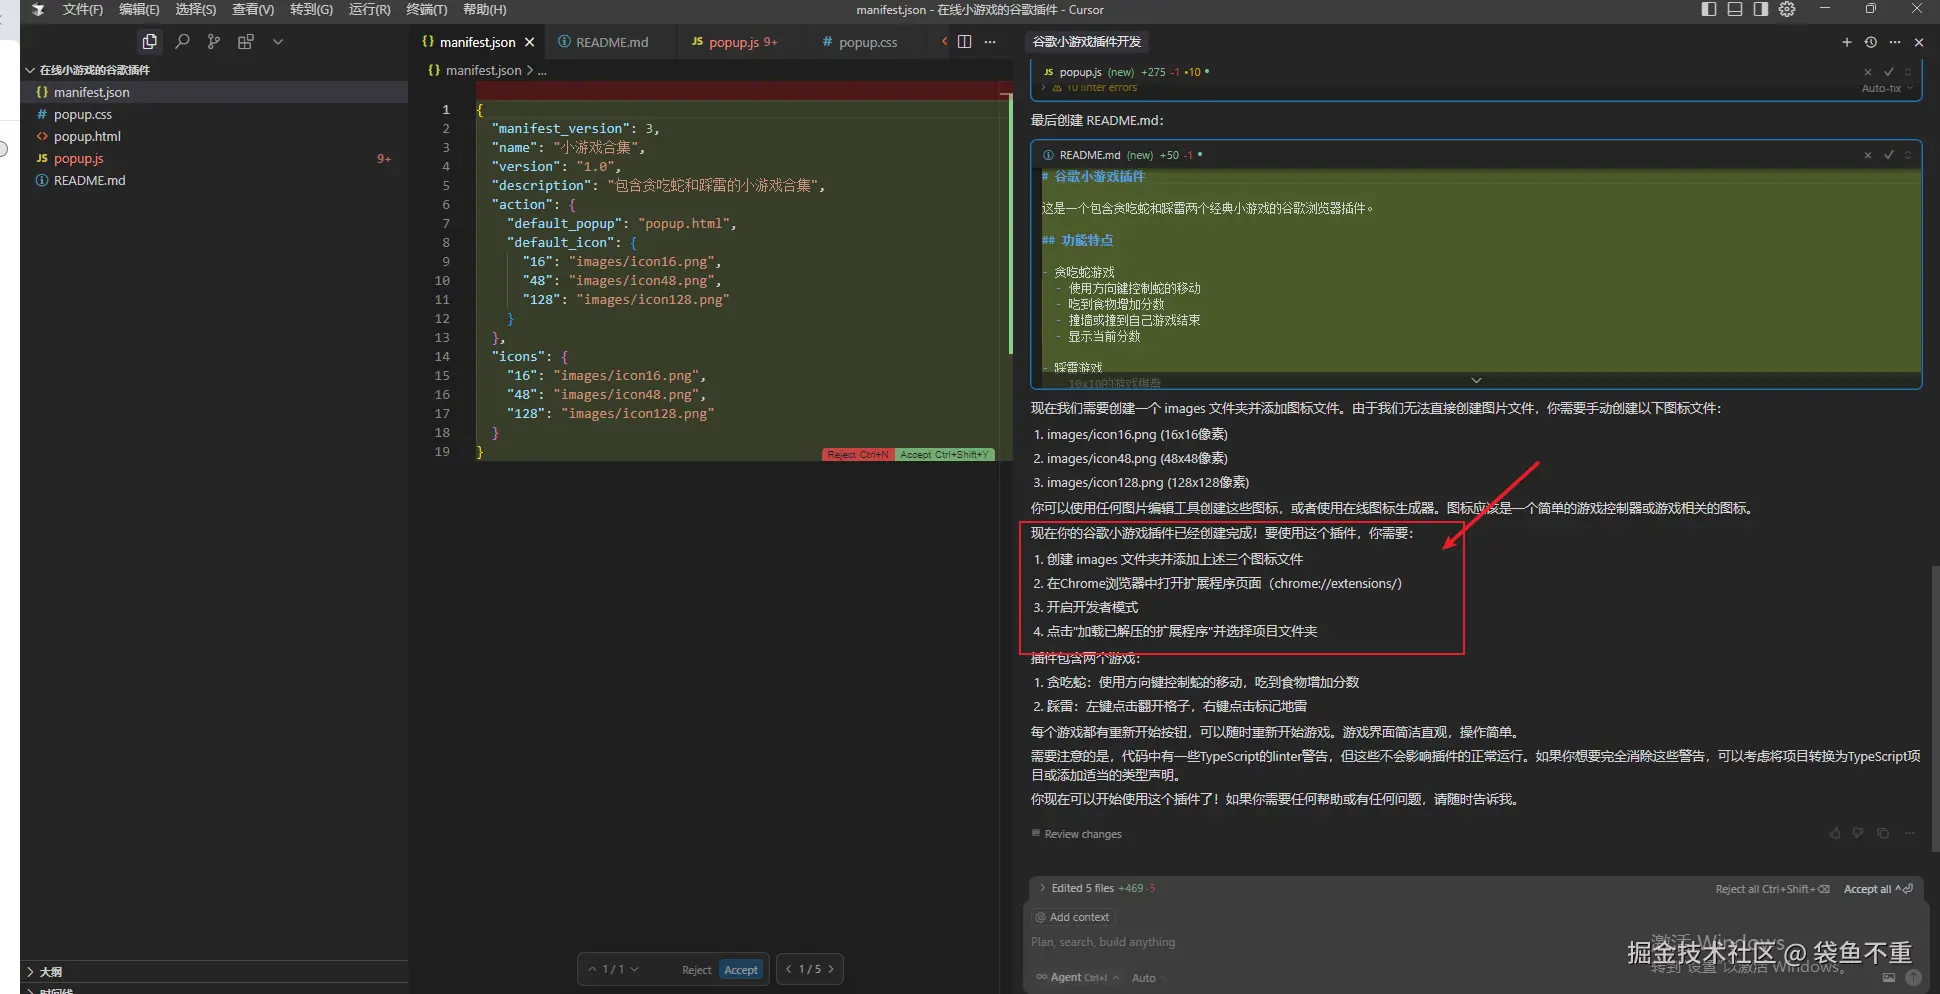1940x994 pixels.
Task: Click the Review changes link
Action: (x=1077, y=834)
